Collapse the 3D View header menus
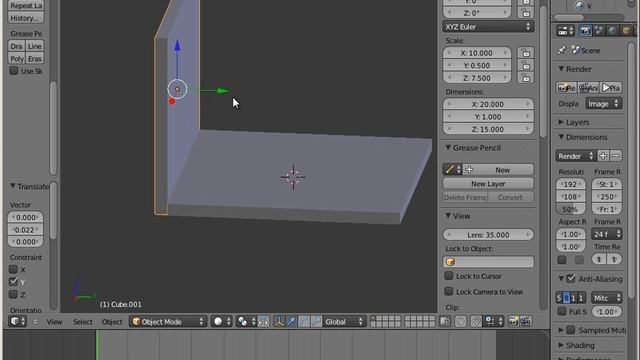The image size is (640, 360). [35, 322]
